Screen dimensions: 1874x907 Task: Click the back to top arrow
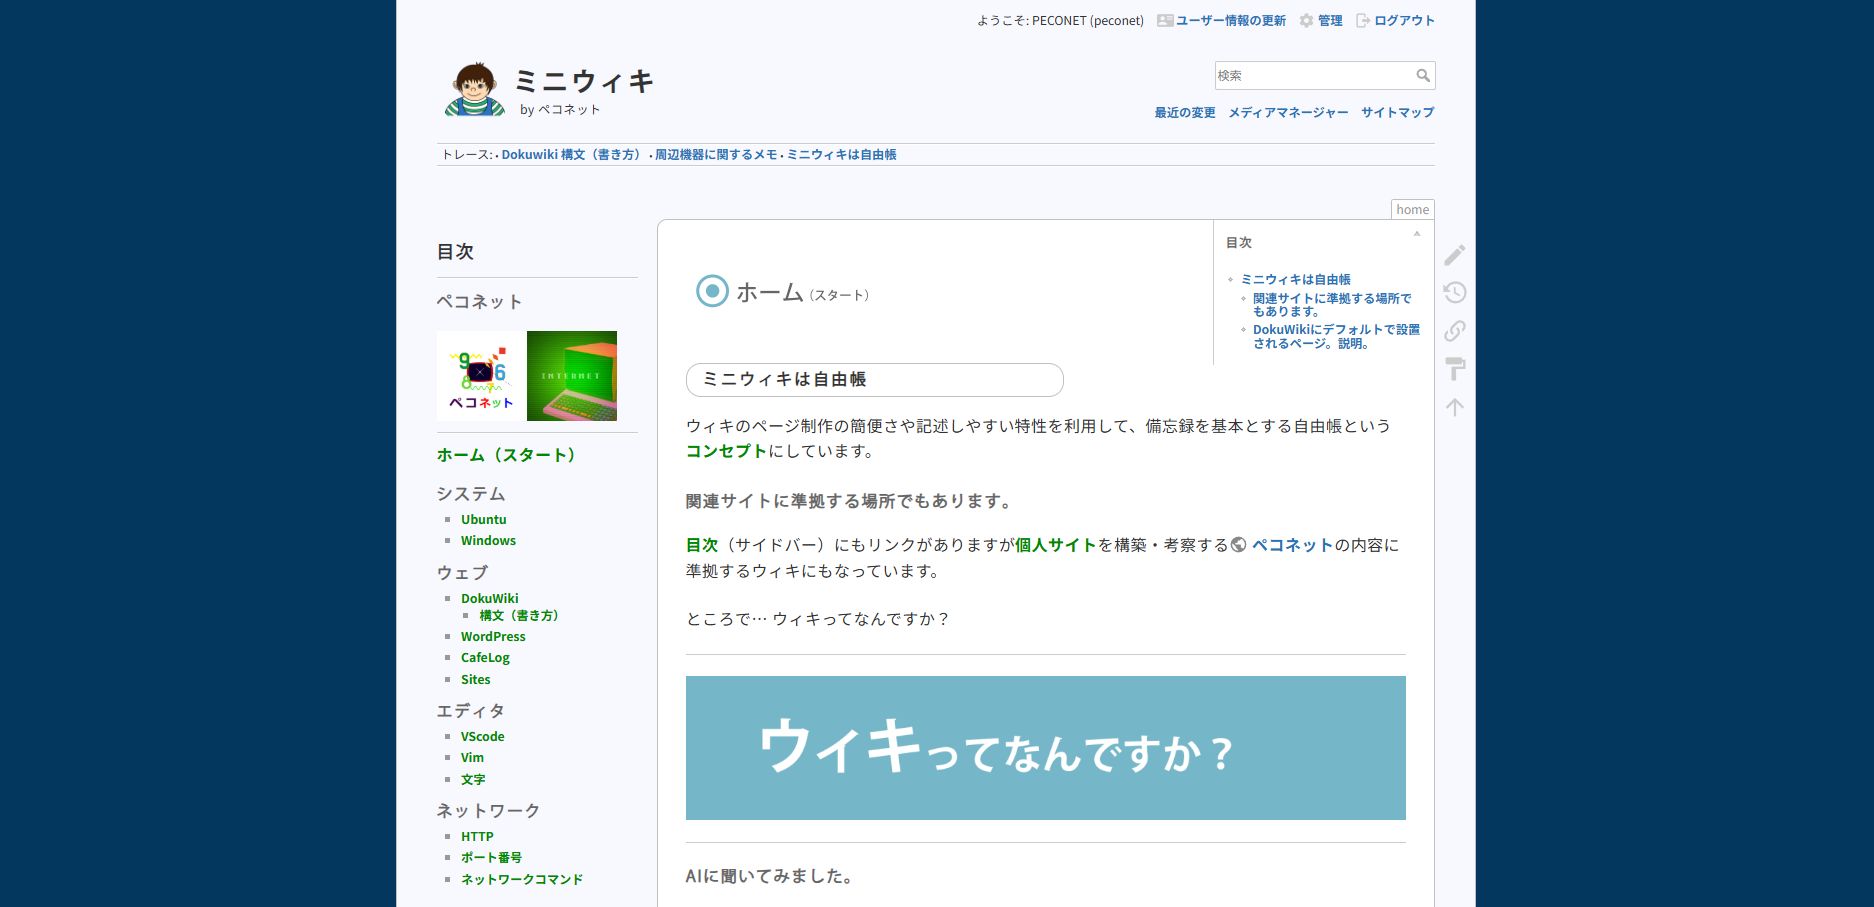tap(1455, 407)
